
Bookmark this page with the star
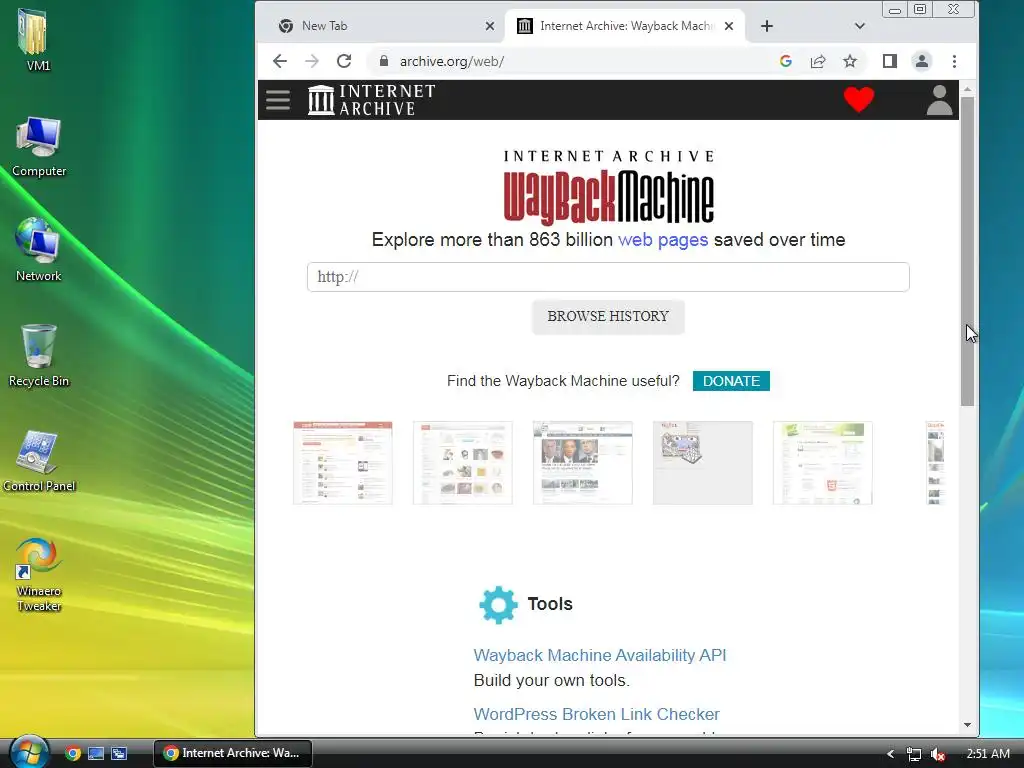850,61
